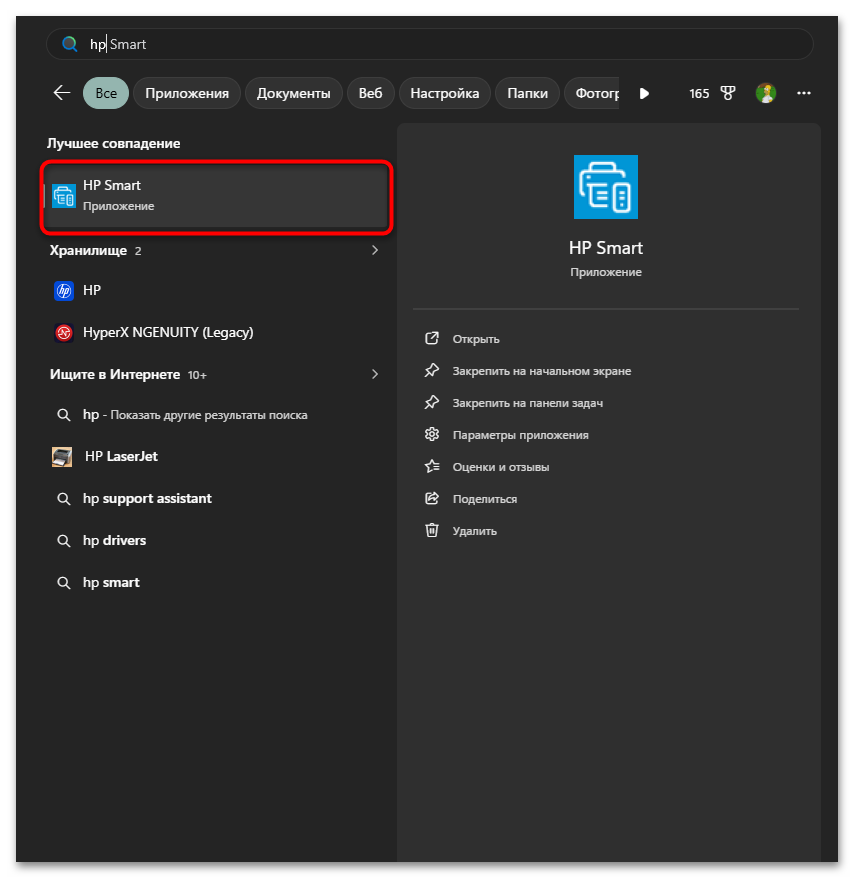Click the red HyperX NGENUITY icon

pos(64,333)
